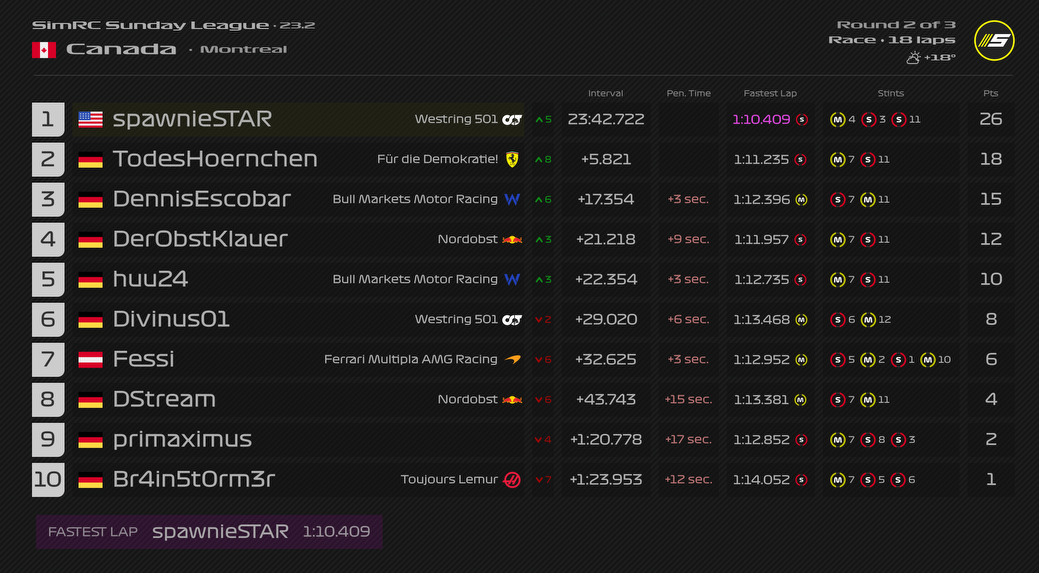
Task: Select the Interval column header
Action: tap(605, 93)
